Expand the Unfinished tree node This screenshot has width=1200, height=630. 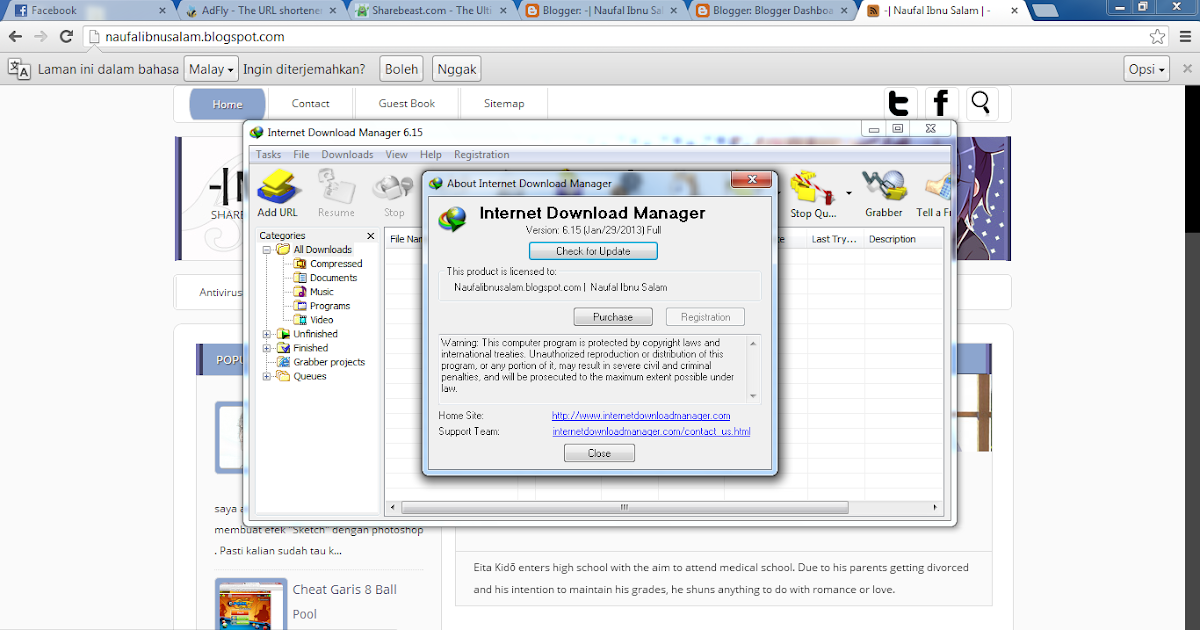[267, 334]
